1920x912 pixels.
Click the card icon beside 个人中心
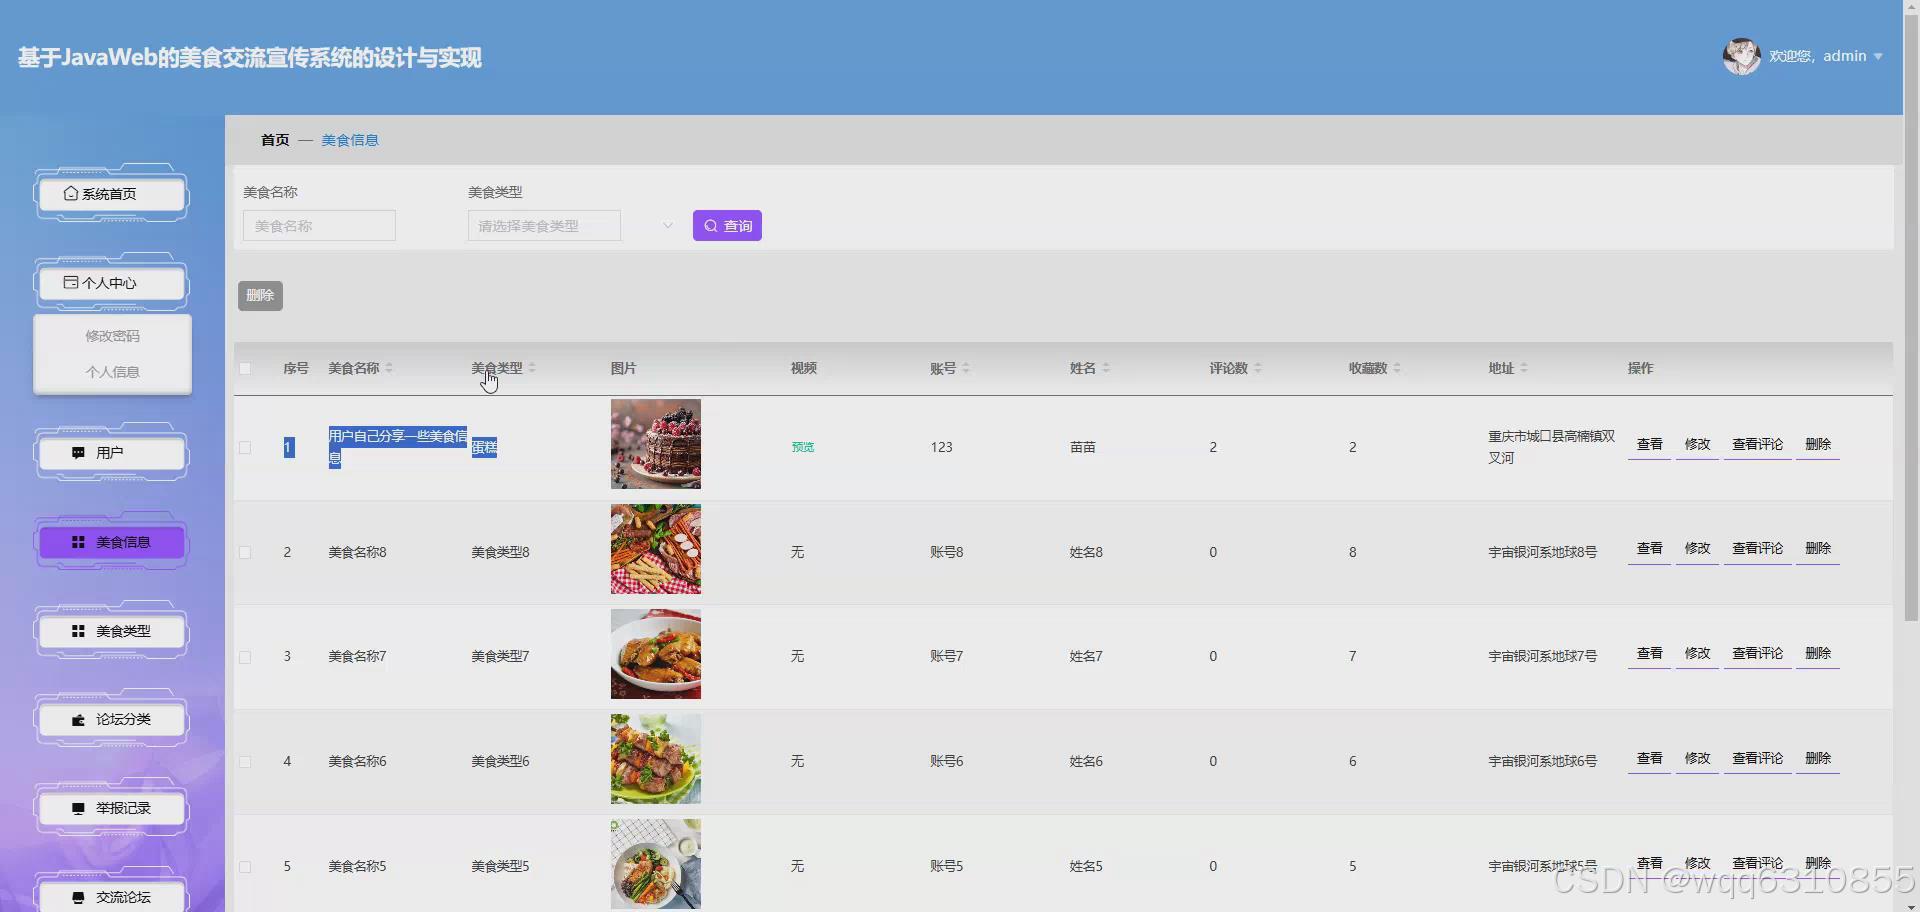click(71, 283)
